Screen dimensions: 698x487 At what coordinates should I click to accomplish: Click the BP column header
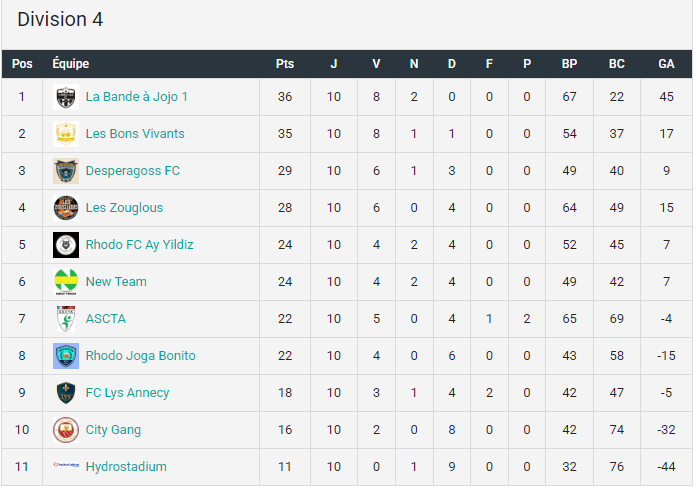coord(569,64)
